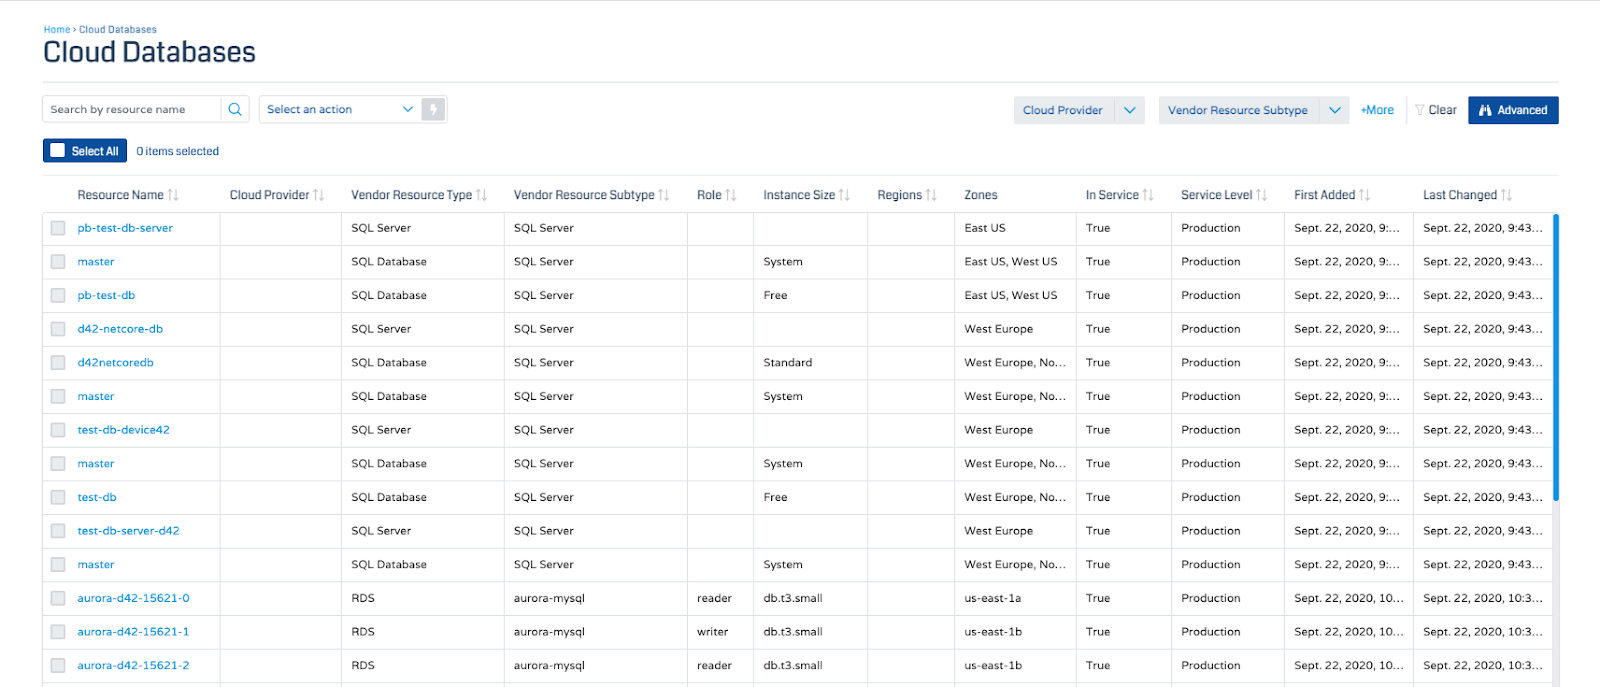Screen dimensions: 1600x687
Task: Sort by Cloud Provider column arrows
Action: (319, 195)
